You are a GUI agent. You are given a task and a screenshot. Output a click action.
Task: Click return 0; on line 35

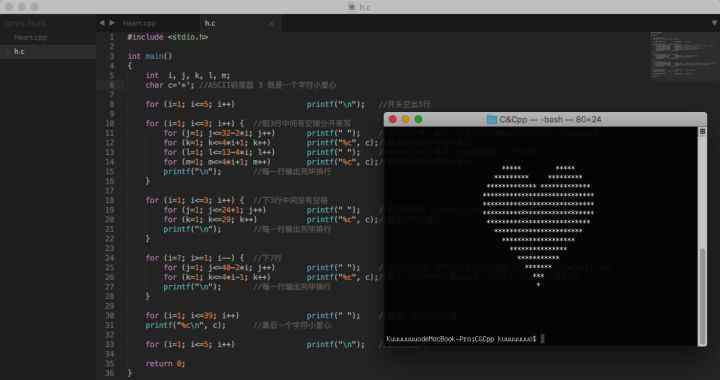pyautogui.click(x=165, y=363)
